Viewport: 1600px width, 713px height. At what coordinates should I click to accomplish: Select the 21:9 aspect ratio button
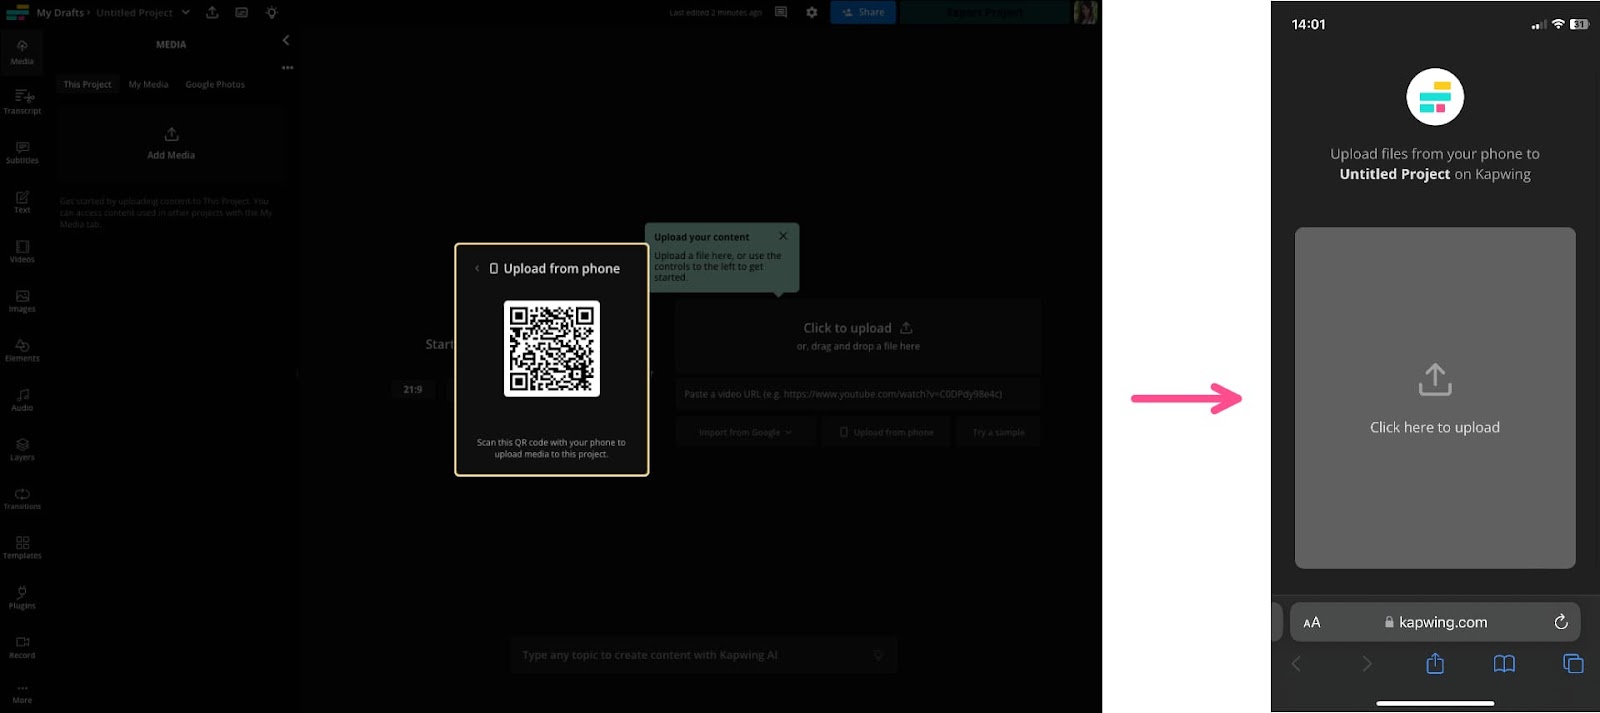click(413, 389)
